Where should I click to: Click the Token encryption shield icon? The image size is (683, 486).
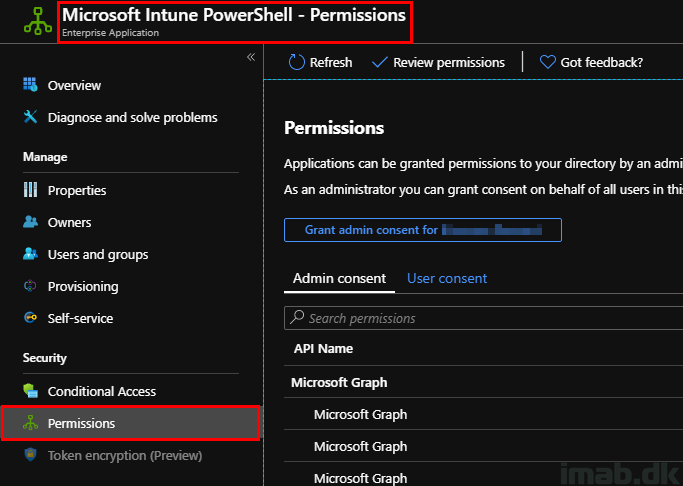click(30, 455)
